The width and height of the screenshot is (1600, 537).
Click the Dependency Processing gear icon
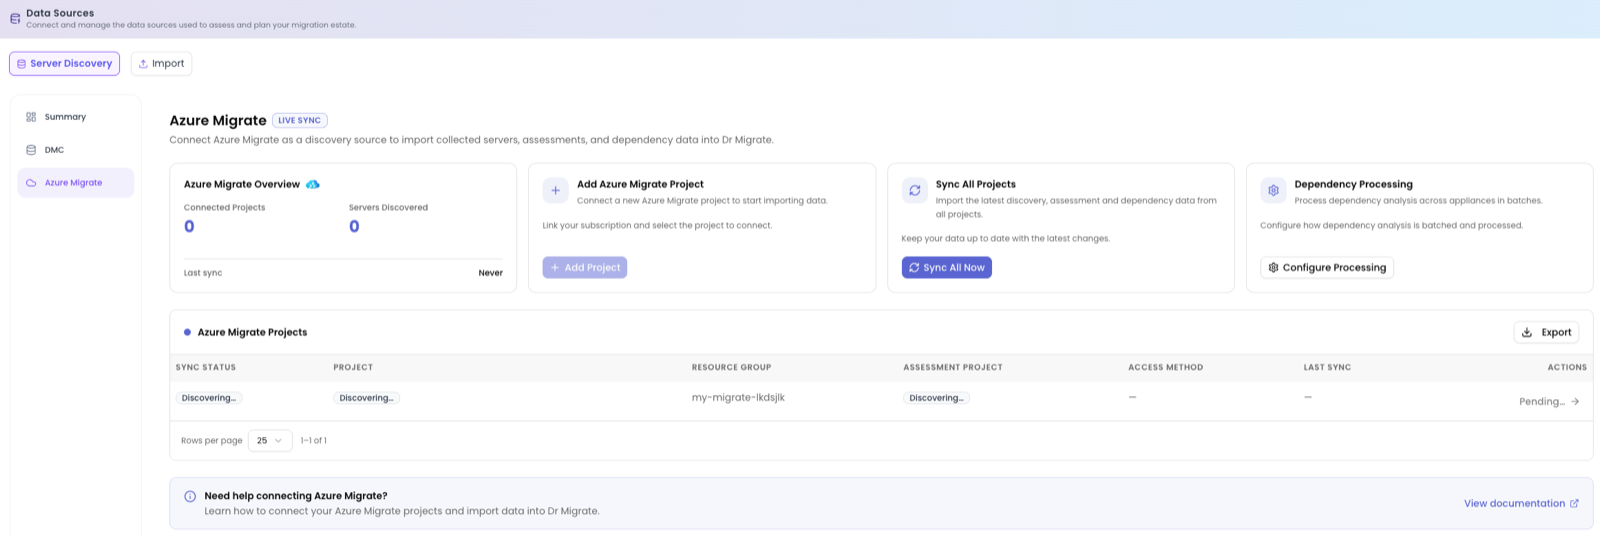1273,190
